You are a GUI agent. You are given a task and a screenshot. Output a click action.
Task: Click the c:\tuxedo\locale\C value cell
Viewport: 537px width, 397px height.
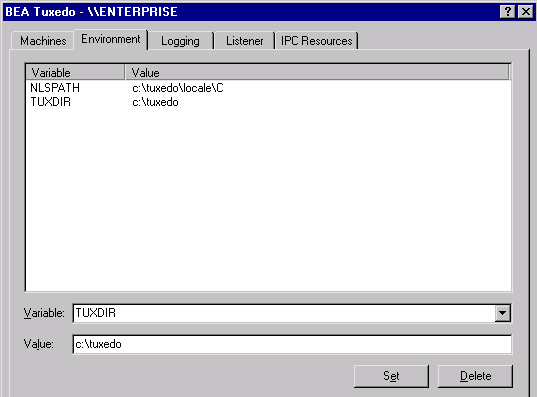tap(178, 88)
